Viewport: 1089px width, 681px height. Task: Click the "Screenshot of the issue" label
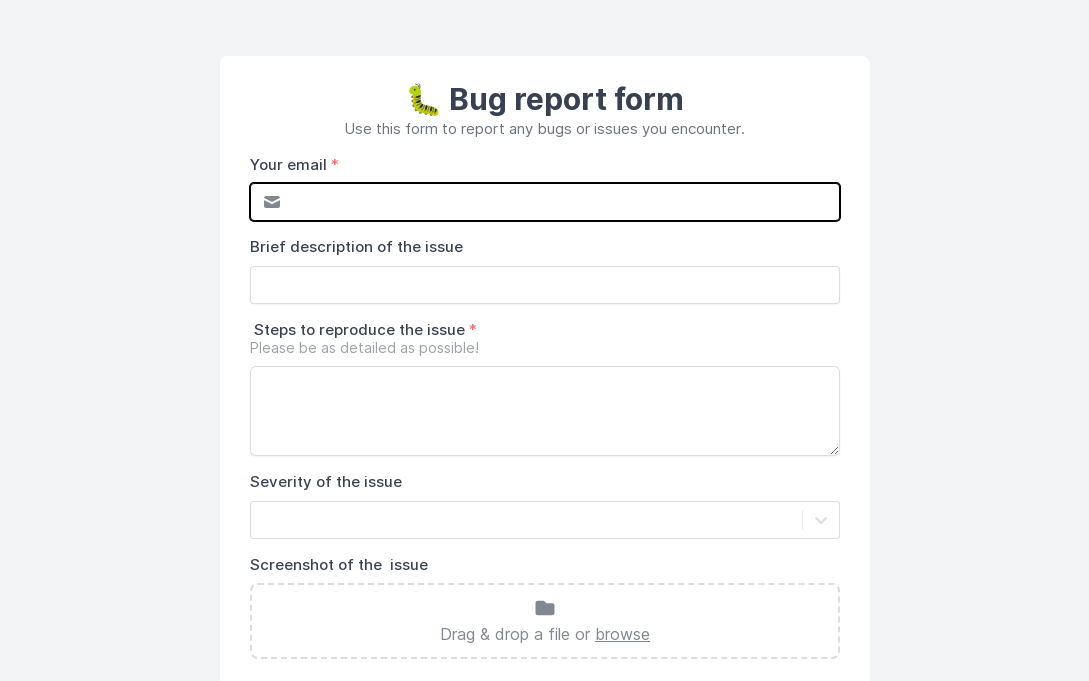coord(339,565)
